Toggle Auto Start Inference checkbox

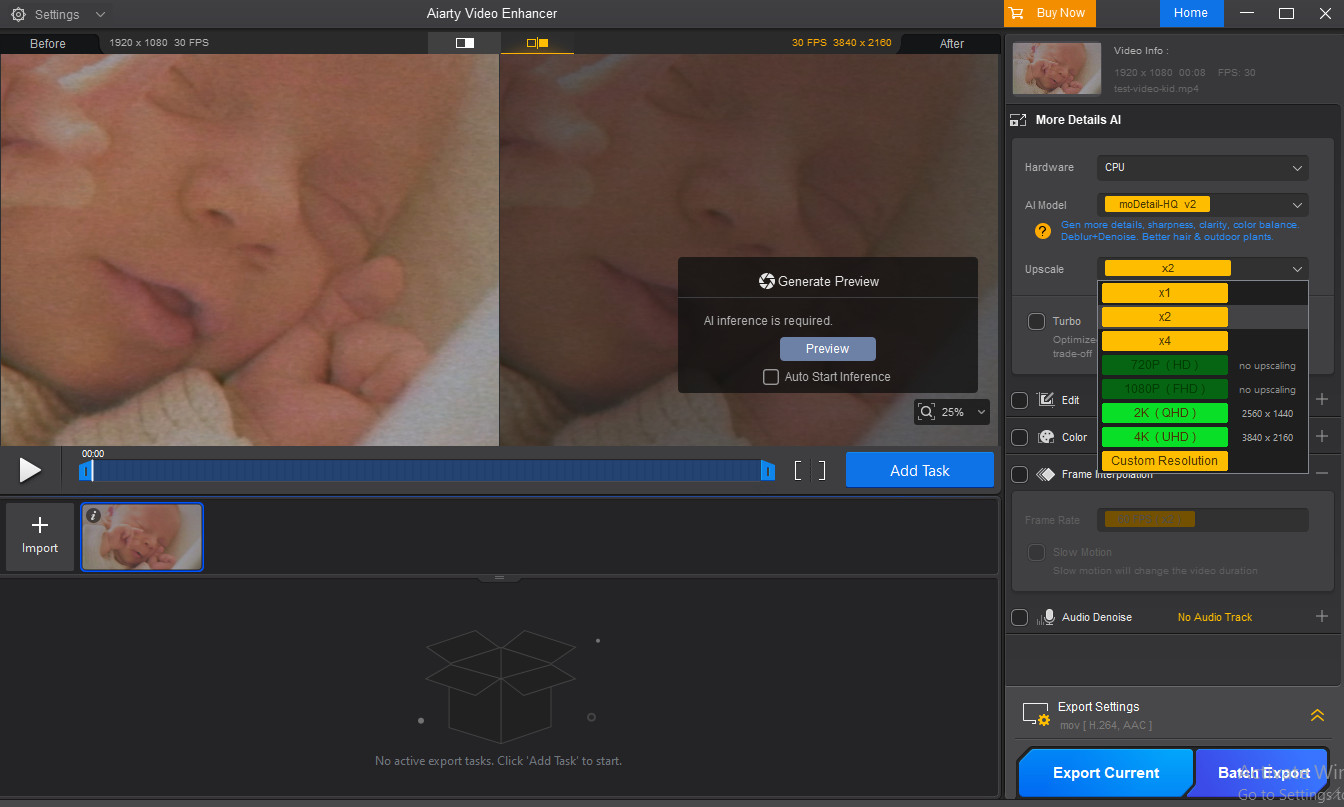[771, 377]
